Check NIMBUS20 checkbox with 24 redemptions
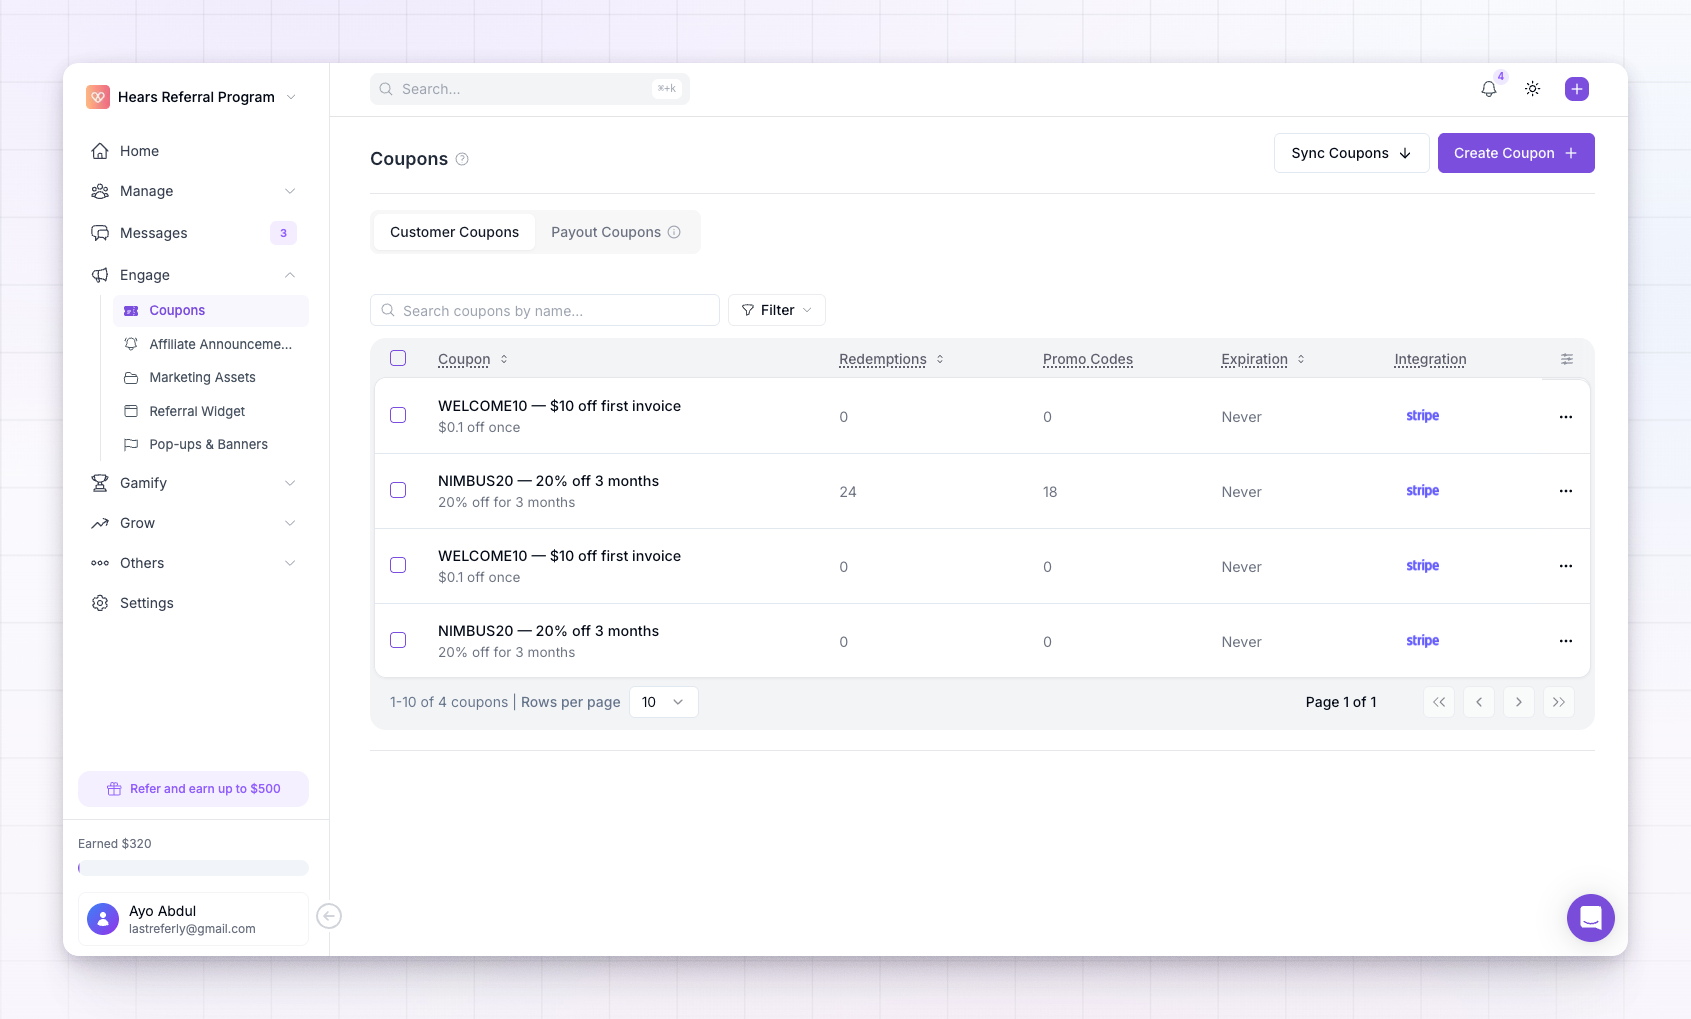1691x1019 pixels. [x=398, y=490]
